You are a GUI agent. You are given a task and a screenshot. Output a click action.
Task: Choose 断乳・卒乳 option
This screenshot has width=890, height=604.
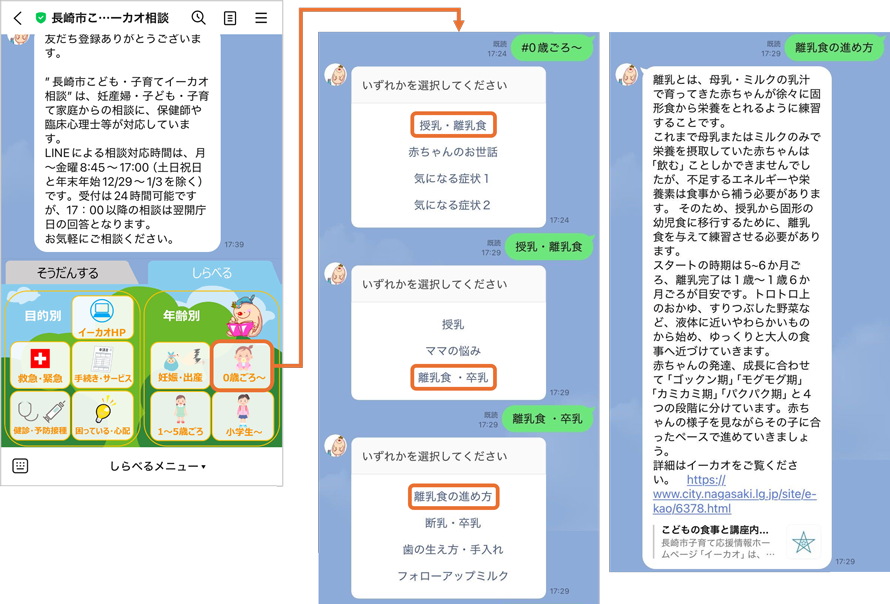click(x=453, y=523)
